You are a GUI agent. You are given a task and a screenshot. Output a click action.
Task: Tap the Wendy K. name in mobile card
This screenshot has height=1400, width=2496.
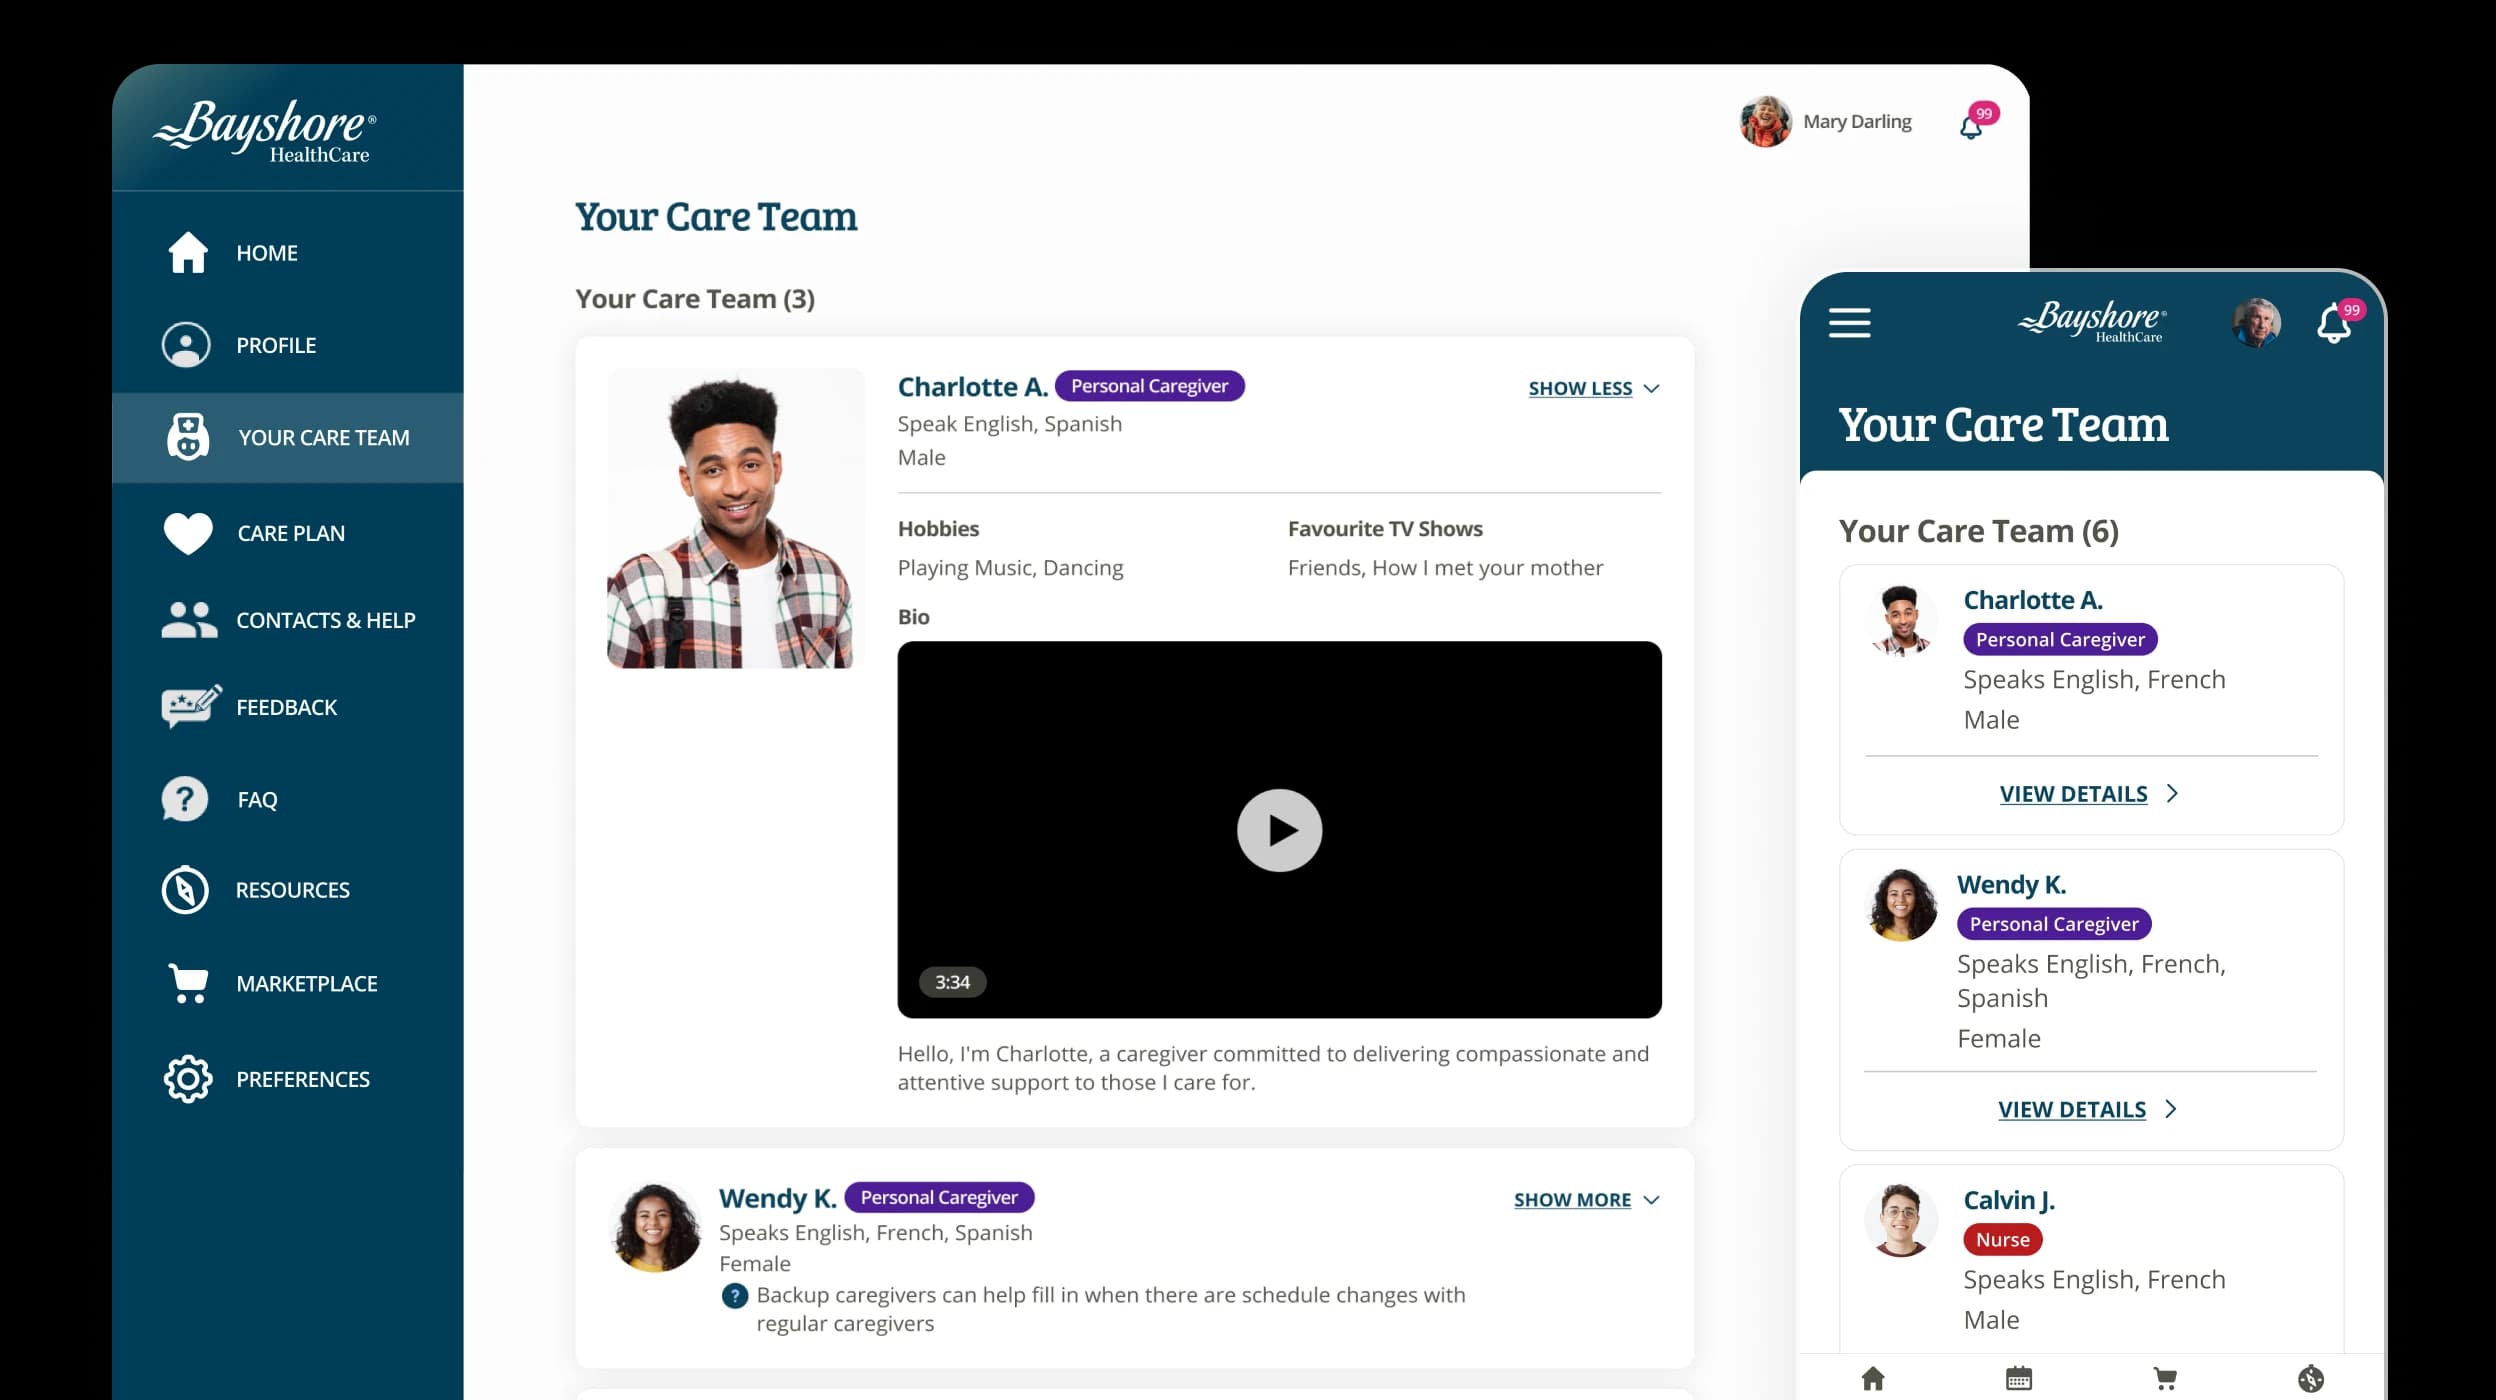pyautogui.click(x=2011, y=885)
